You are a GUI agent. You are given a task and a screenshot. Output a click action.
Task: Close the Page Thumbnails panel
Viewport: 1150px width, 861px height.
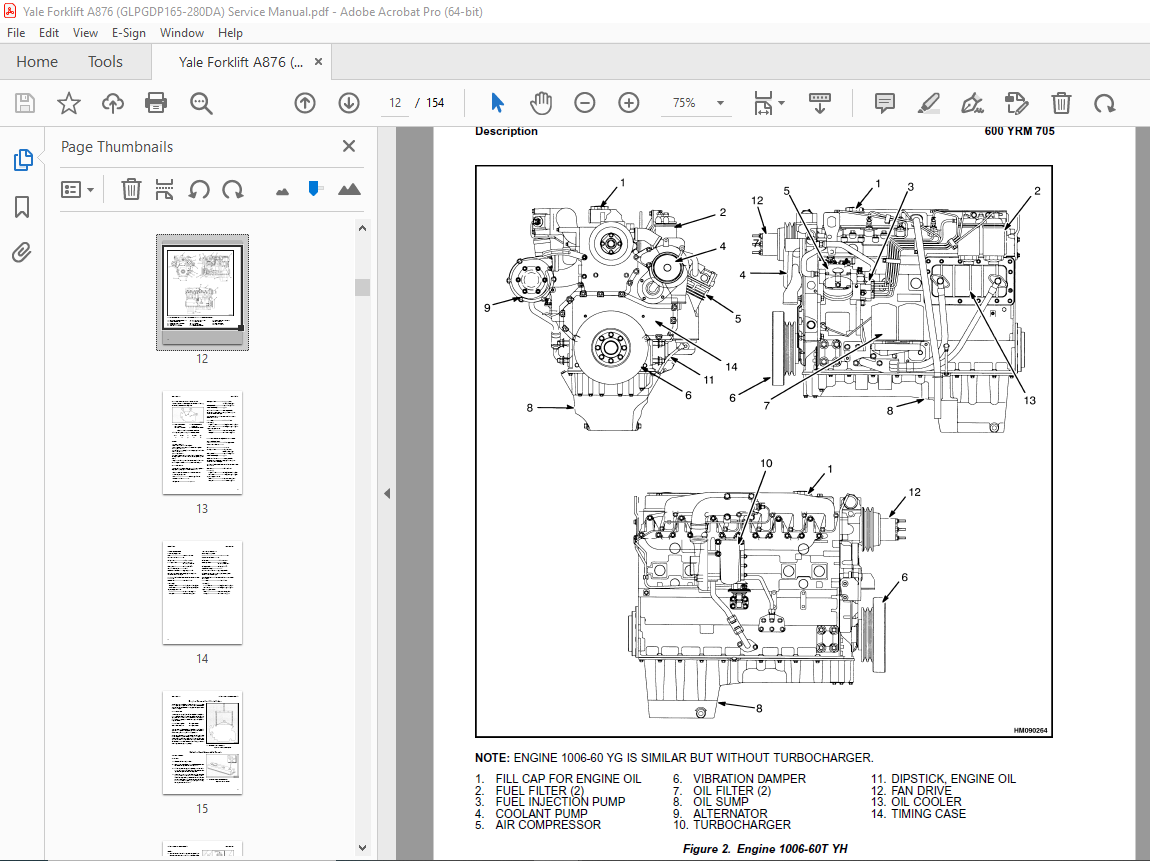(349, 146)
